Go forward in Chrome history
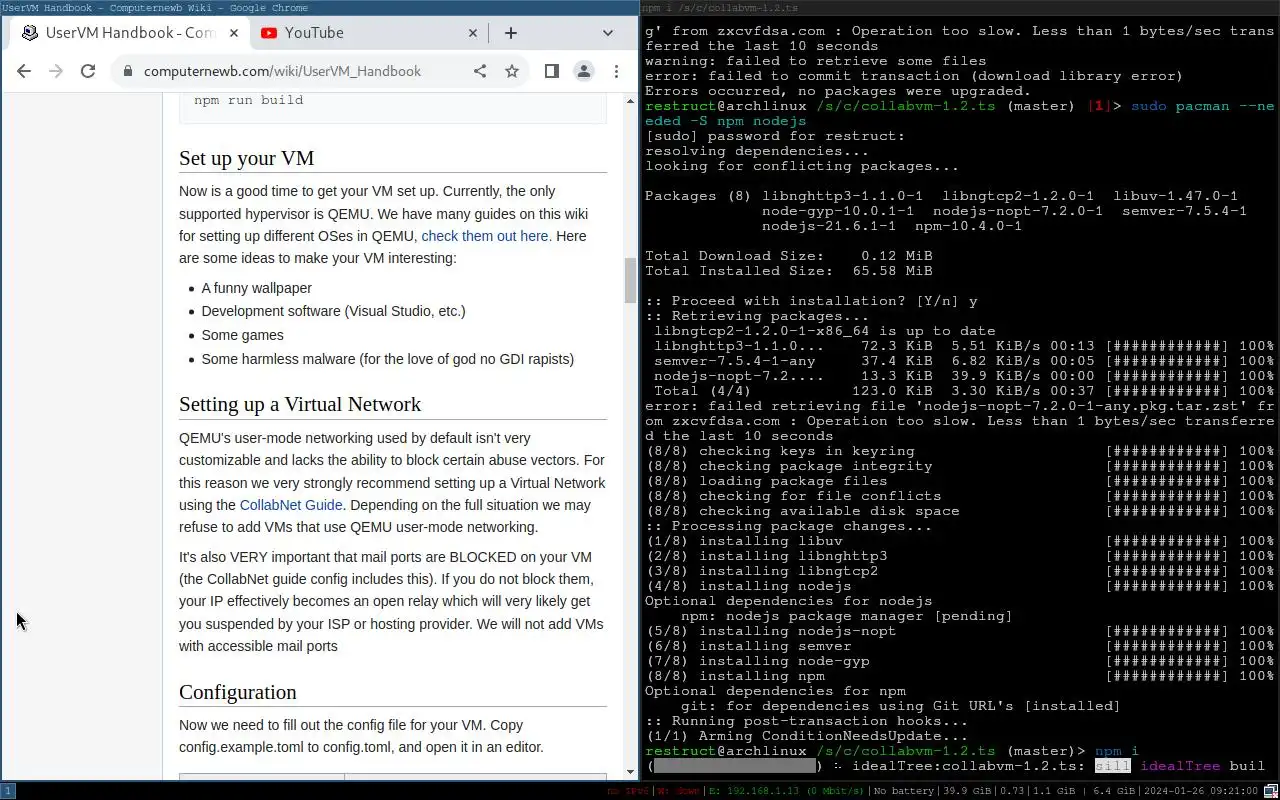The height and width of the screenshot is (800, 1280). (56, 71)
